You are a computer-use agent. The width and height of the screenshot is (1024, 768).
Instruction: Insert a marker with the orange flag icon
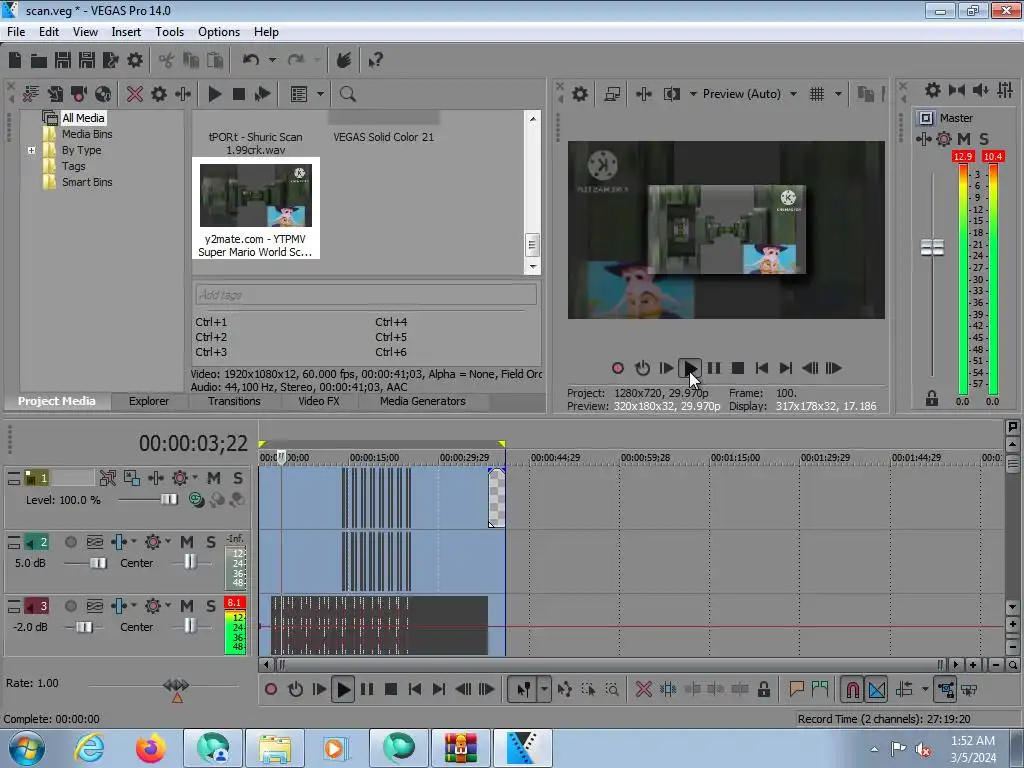796,689
